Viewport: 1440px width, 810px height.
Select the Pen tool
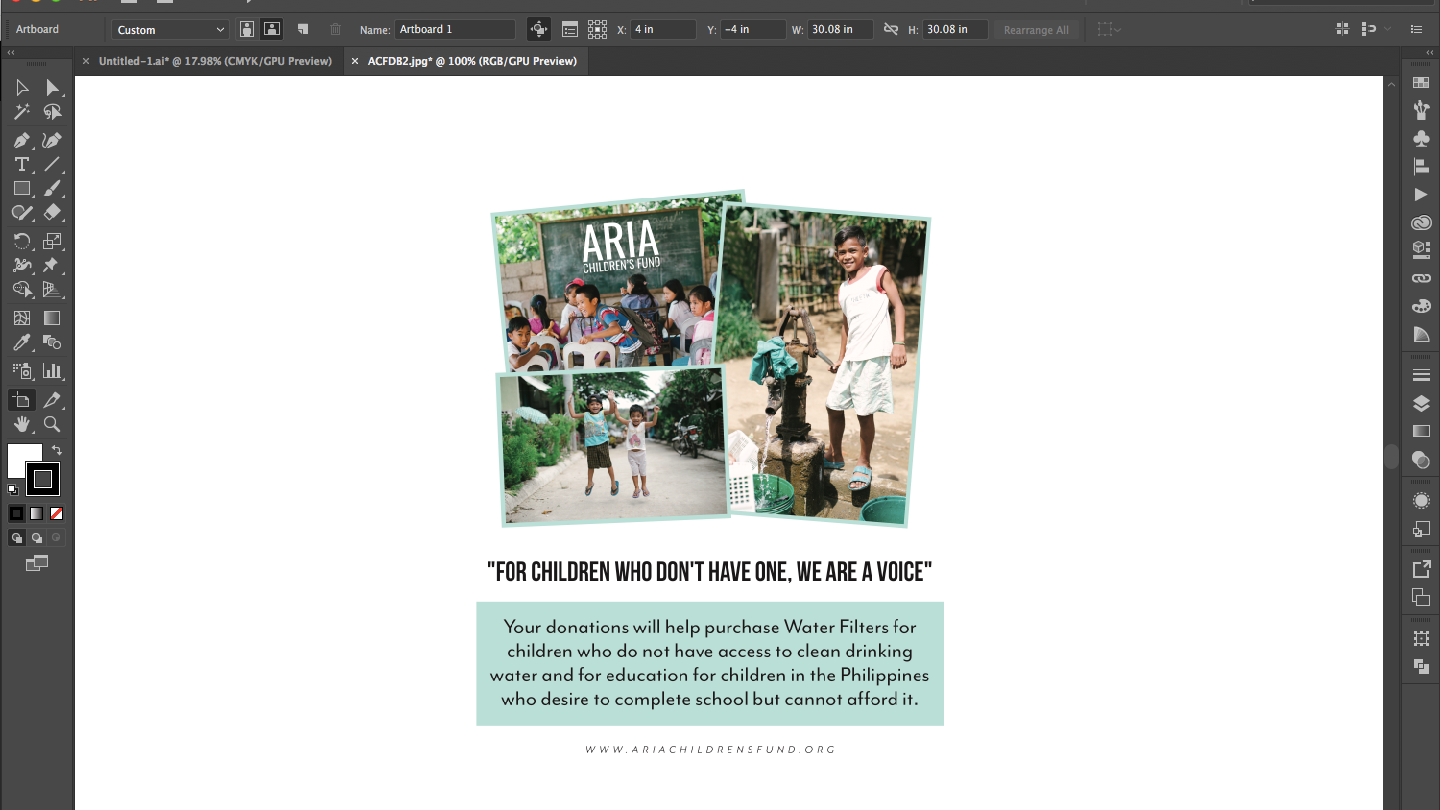22,140
